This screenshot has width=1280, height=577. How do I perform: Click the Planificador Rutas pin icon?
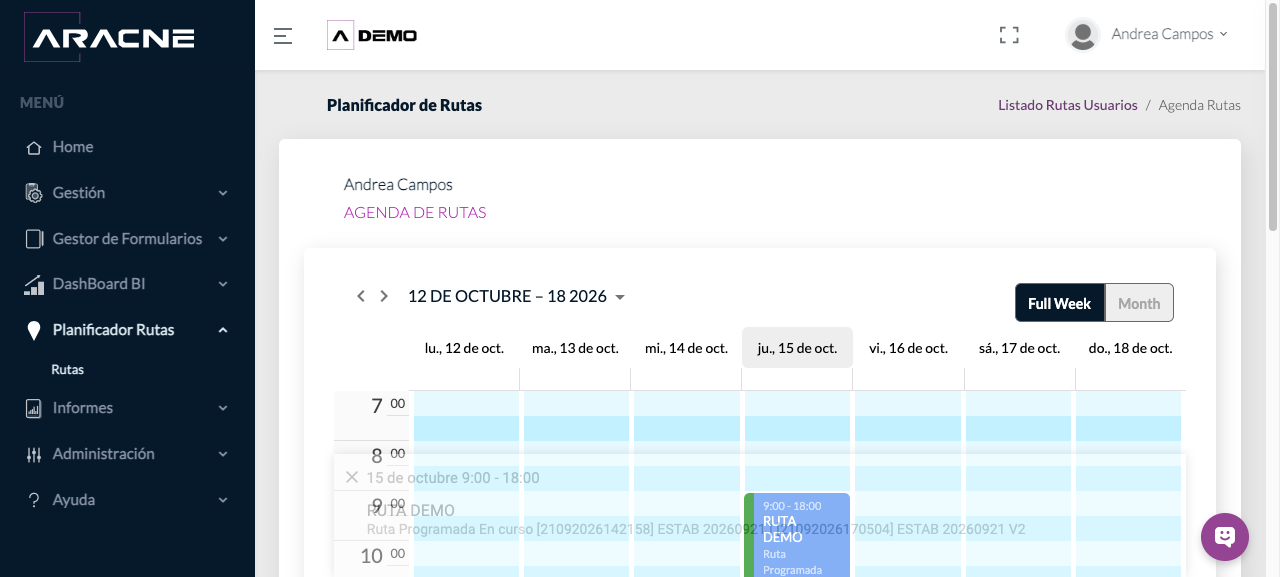(x=34, y=331)
